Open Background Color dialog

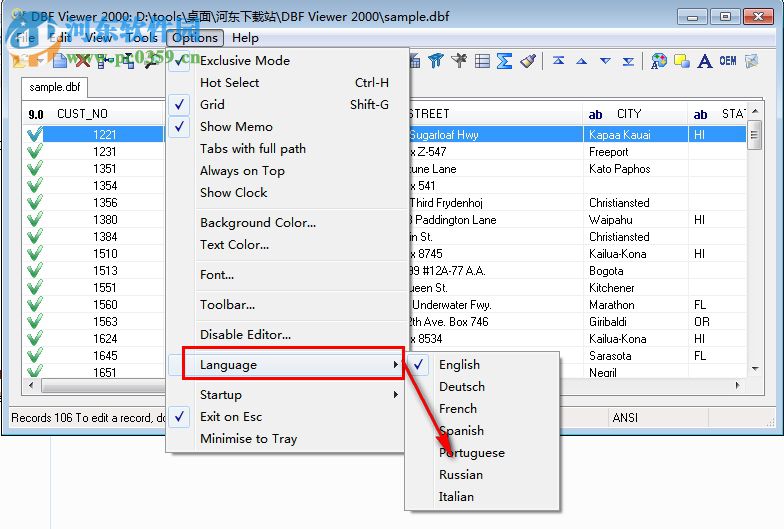click(286, 222)
